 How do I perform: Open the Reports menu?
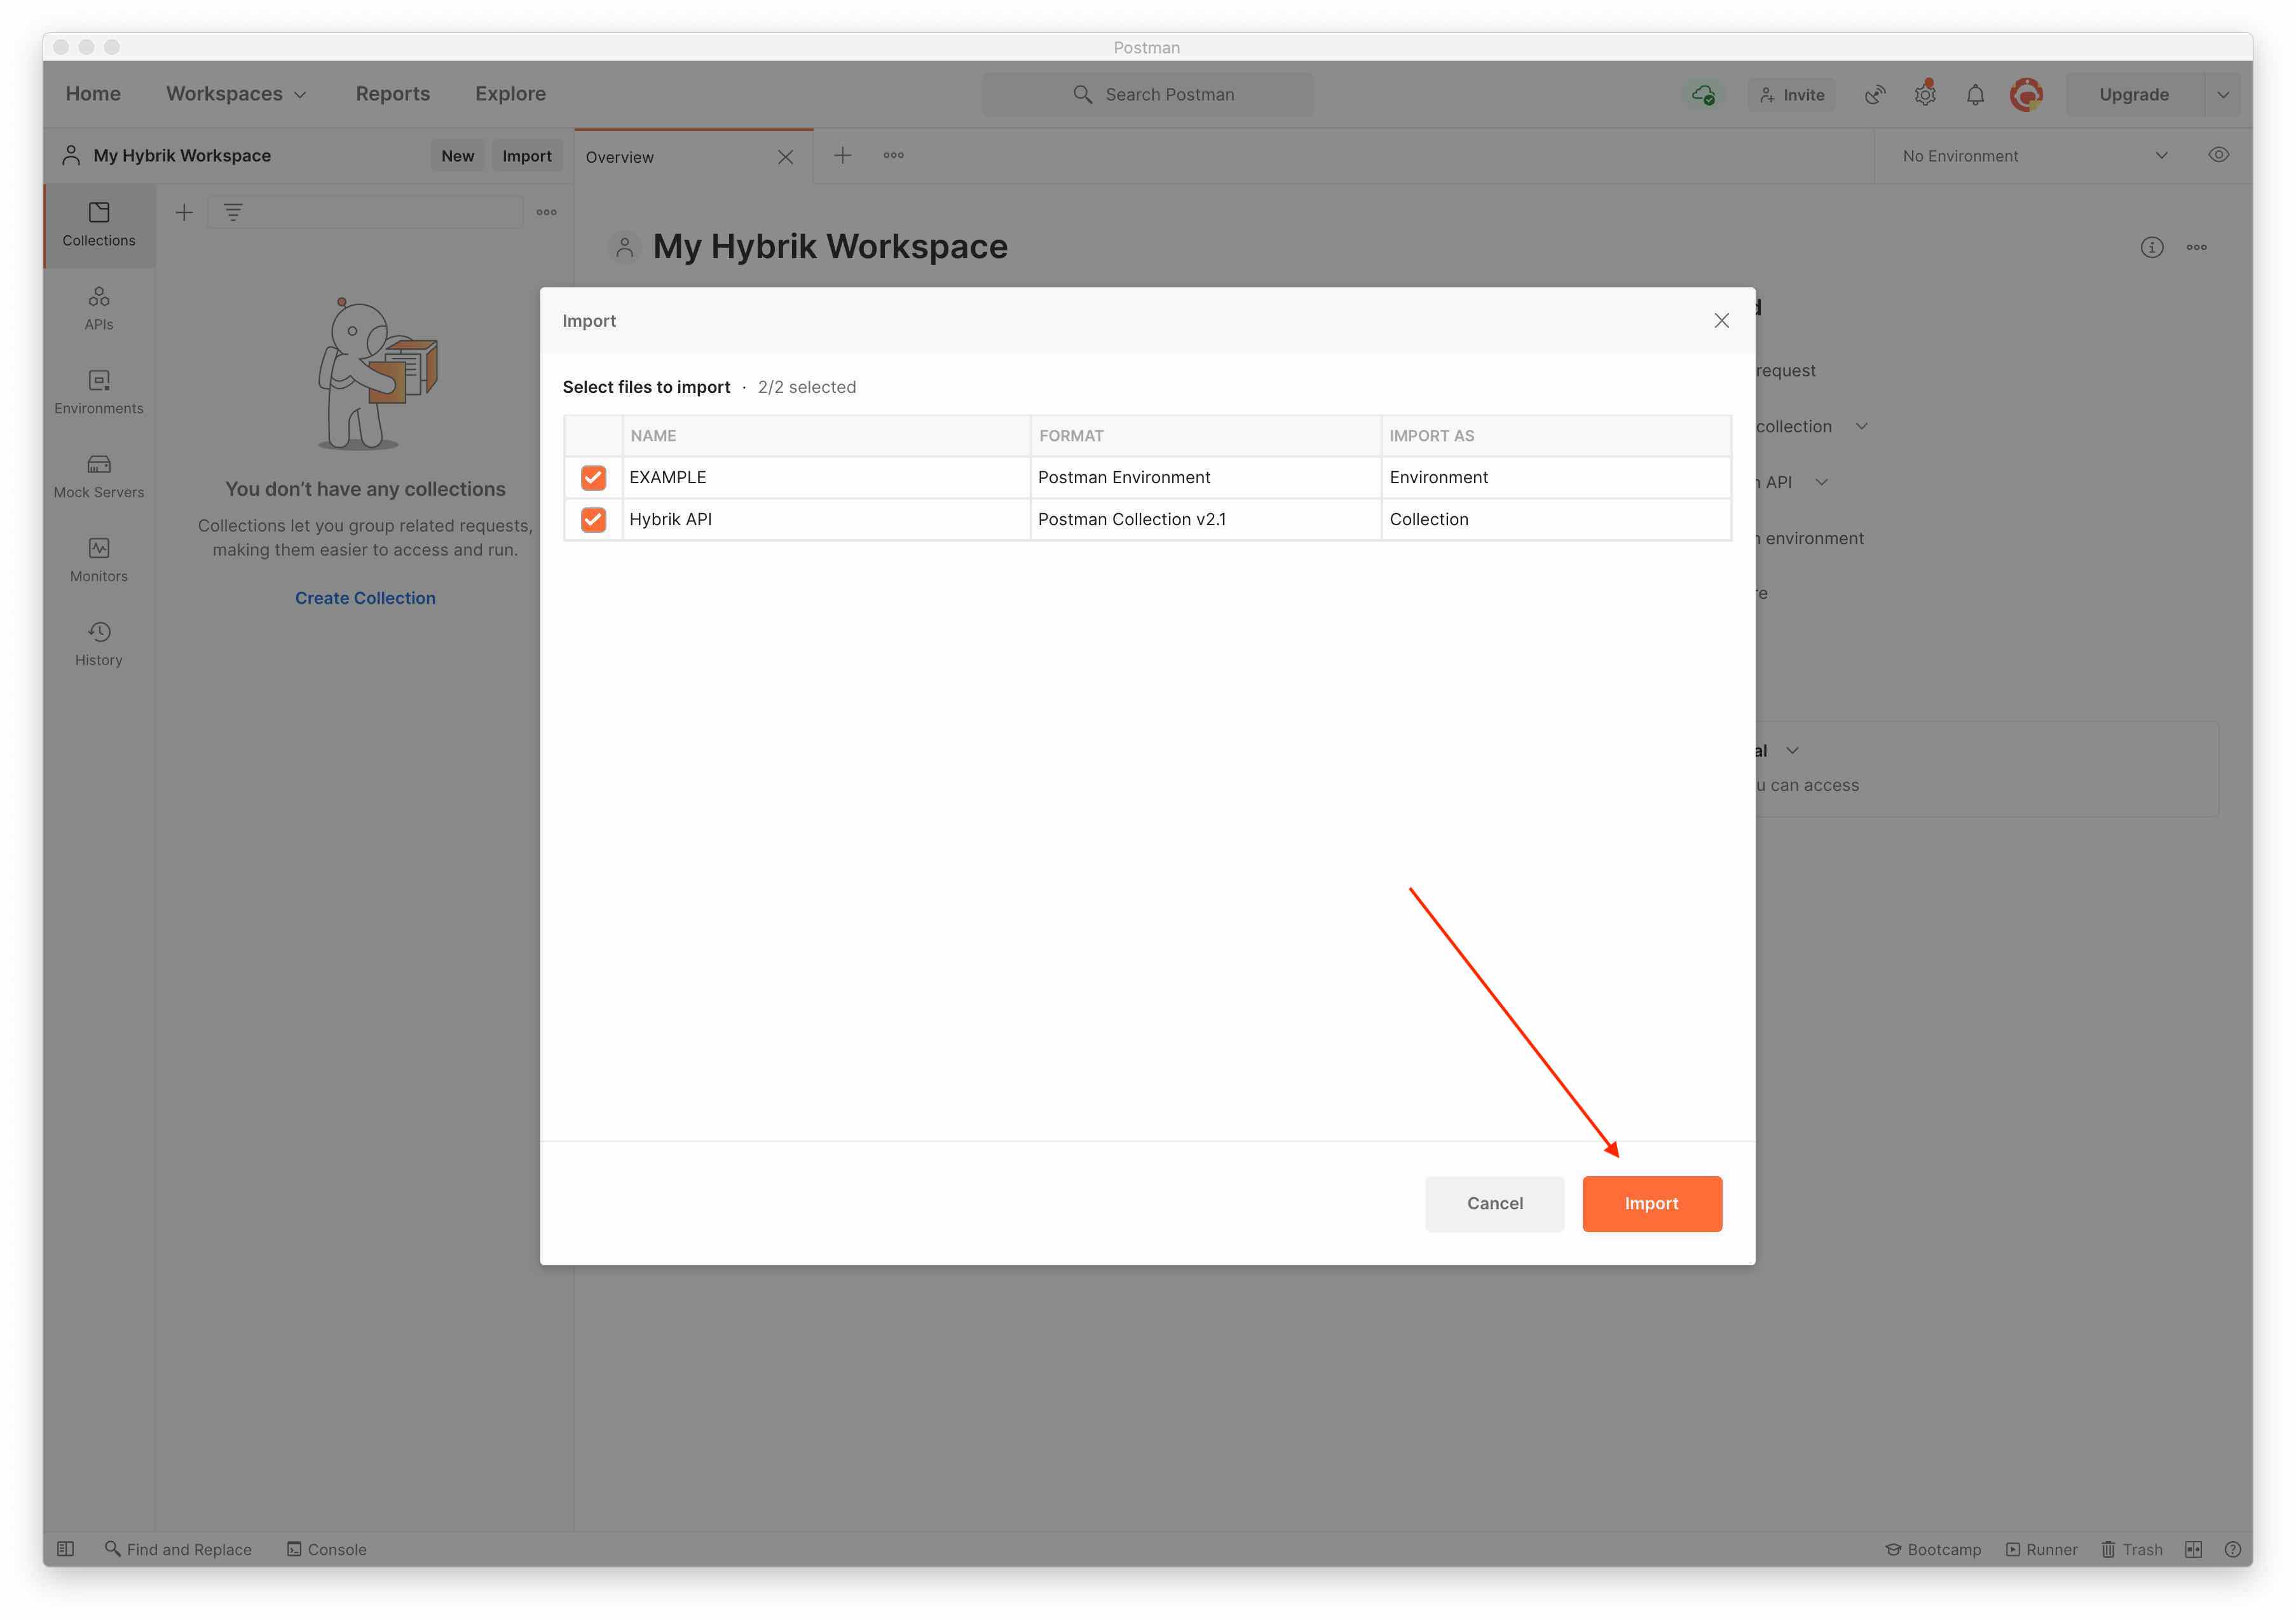pyautogui.click(x=393, y=94)
